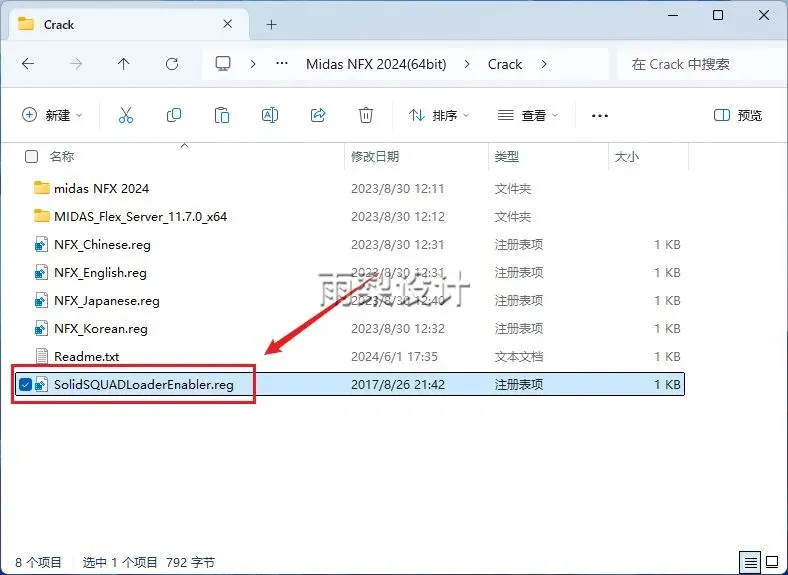Screen dimensions: 788x575
Task: Expand chevron after Midas NFX 2024(64bit)
Action: click(x=467, y=64)
